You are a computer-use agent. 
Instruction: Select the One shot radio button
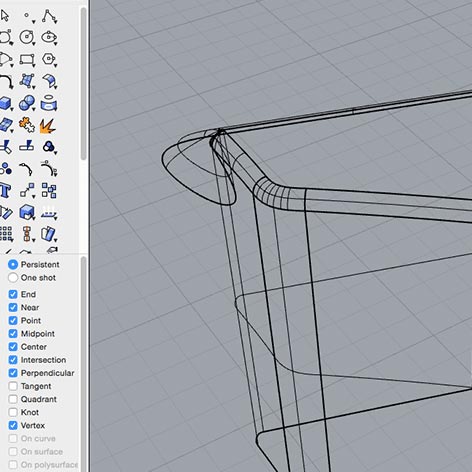(13, 278)
